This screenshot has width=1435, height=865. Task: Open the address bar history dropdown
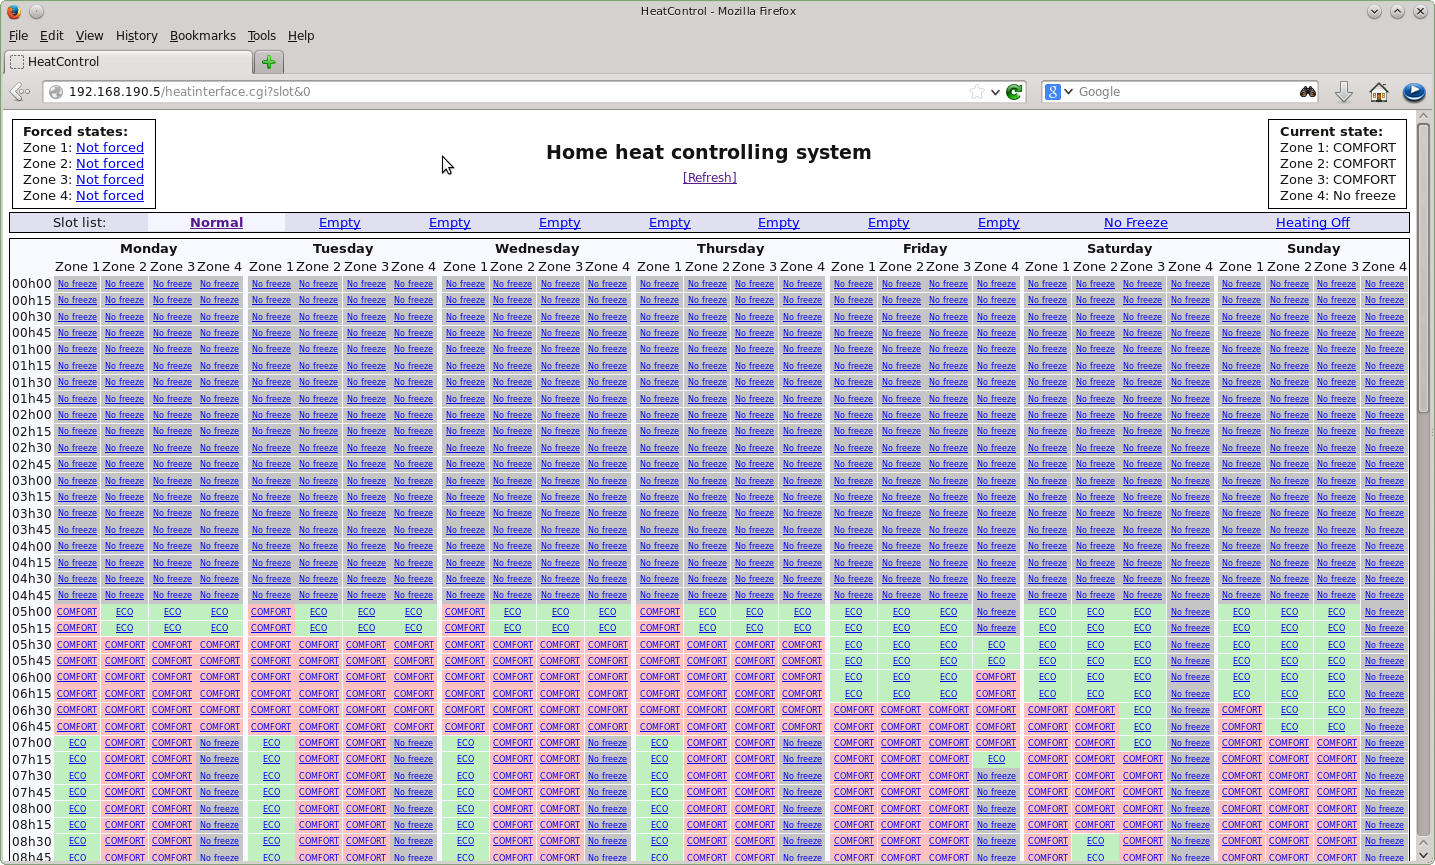pyautogui.click(x=993, y=91)
